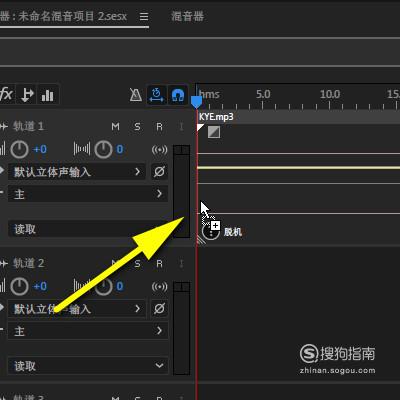Screen dimensions: 400x400
Task: Open the 主 output dropdown on 轨道 1
Action: pyautogui.click(x=88, y=194)
